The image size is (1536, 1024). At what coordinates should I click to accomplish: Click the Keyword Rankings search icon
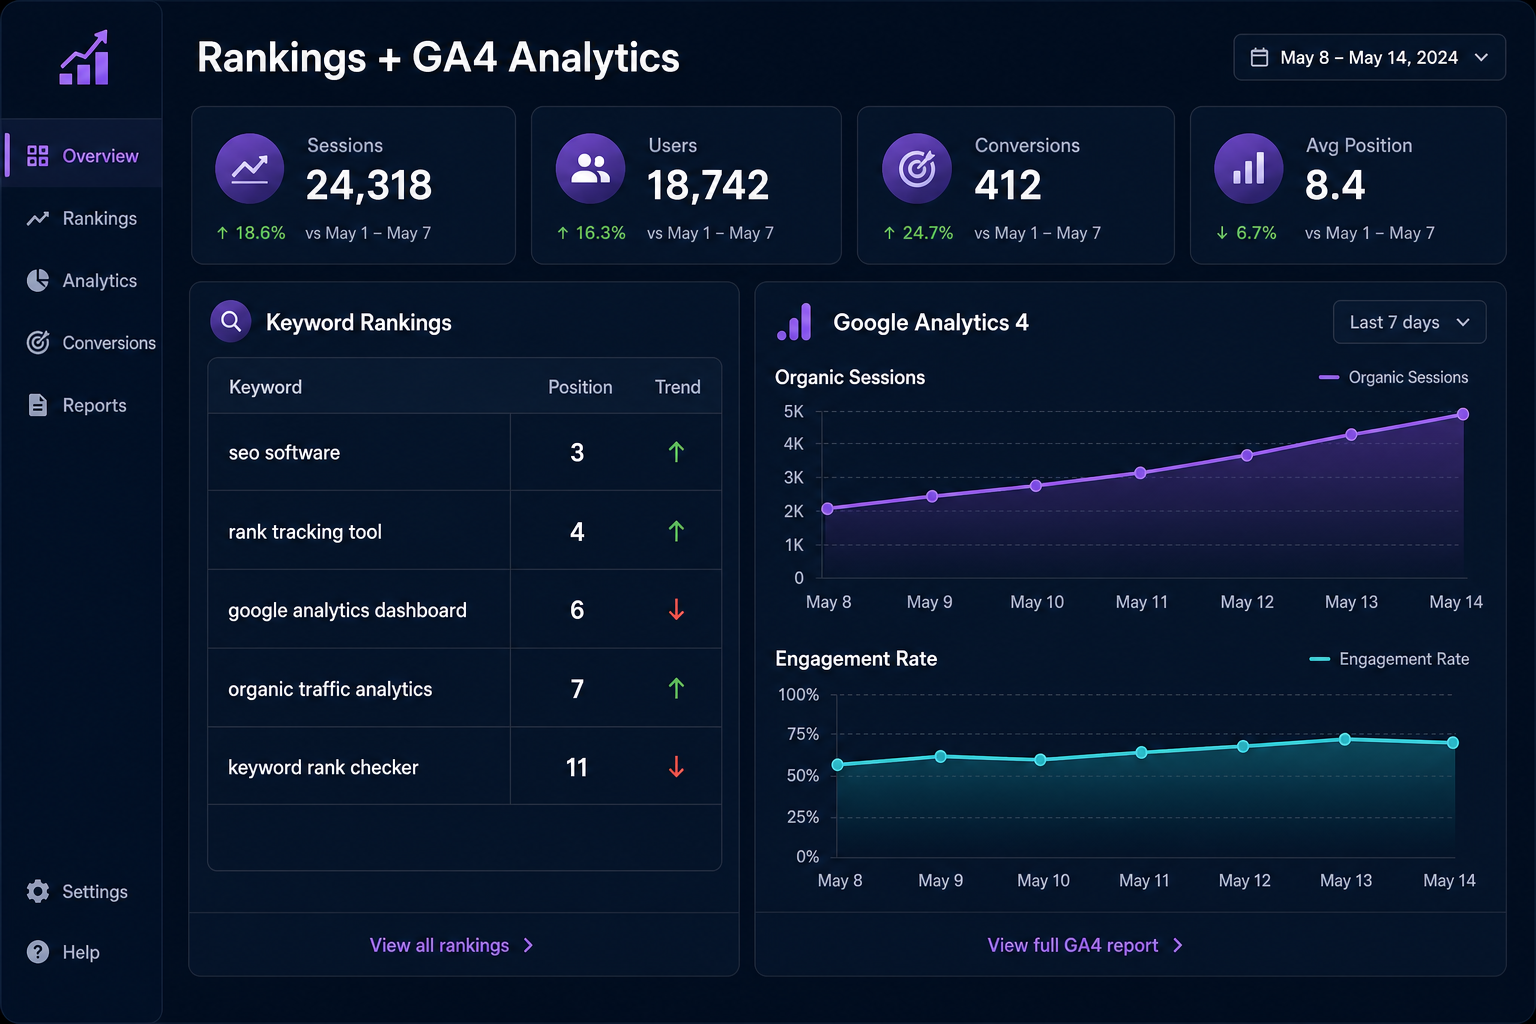point(231,322)
